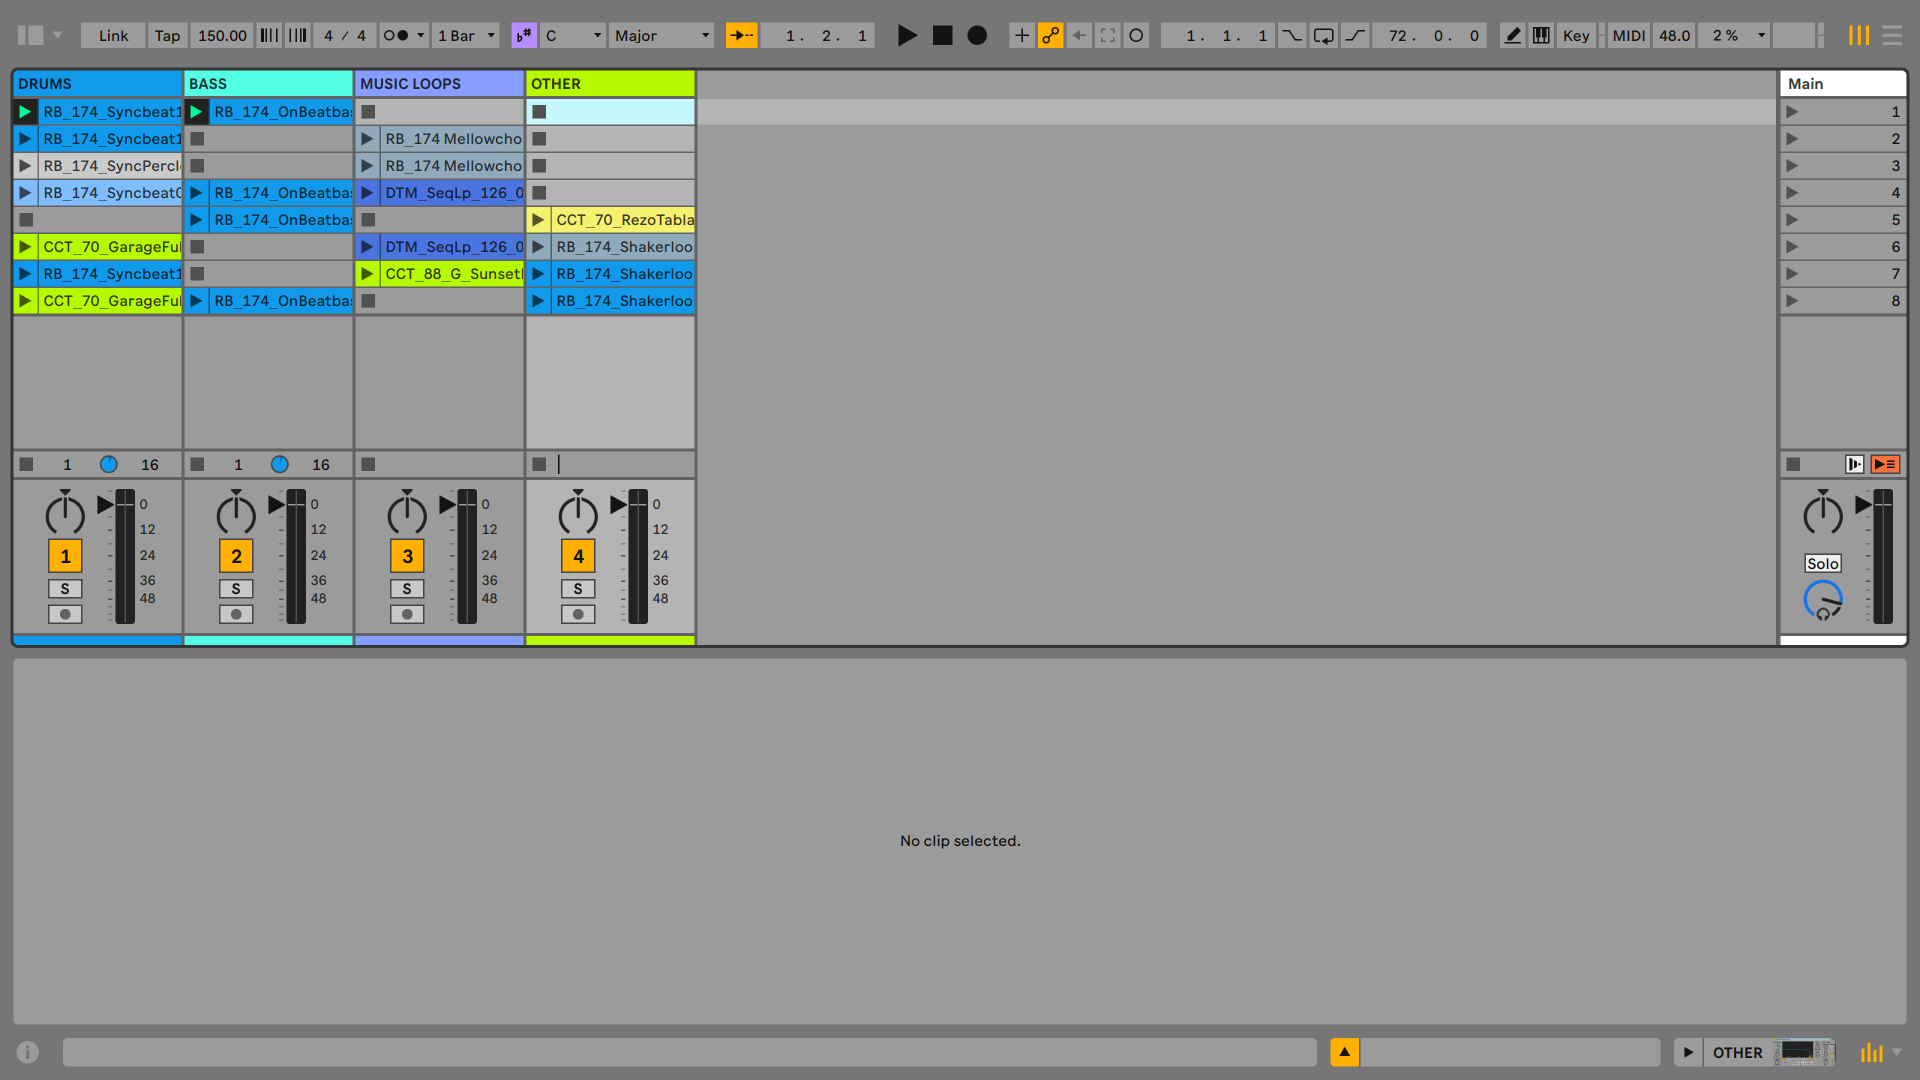The image size is (1920, 1080).
Task: Adjust the Main cue volume knob
Action: [x=1822, y=600]
